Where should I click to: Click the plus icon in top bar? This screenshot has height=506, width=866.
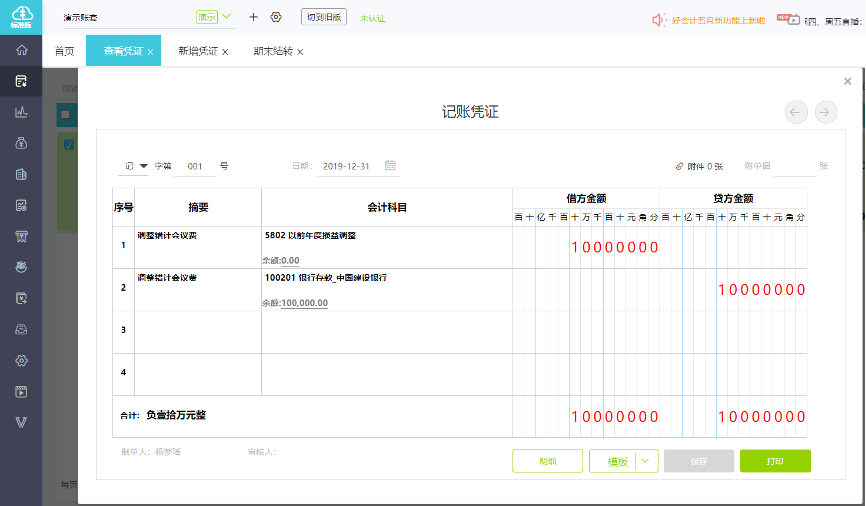click(253, 17)
